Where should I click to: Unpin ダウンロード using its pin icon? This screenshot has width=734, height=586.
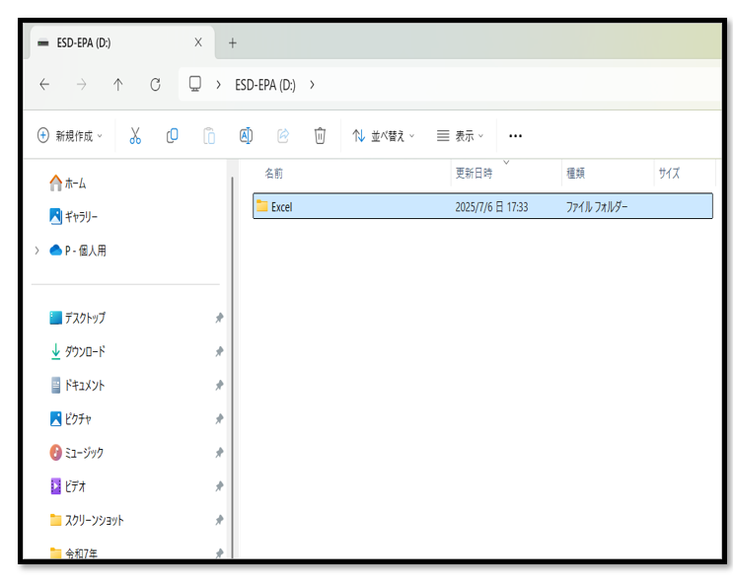pyautogui.click(x=219, y=352)
